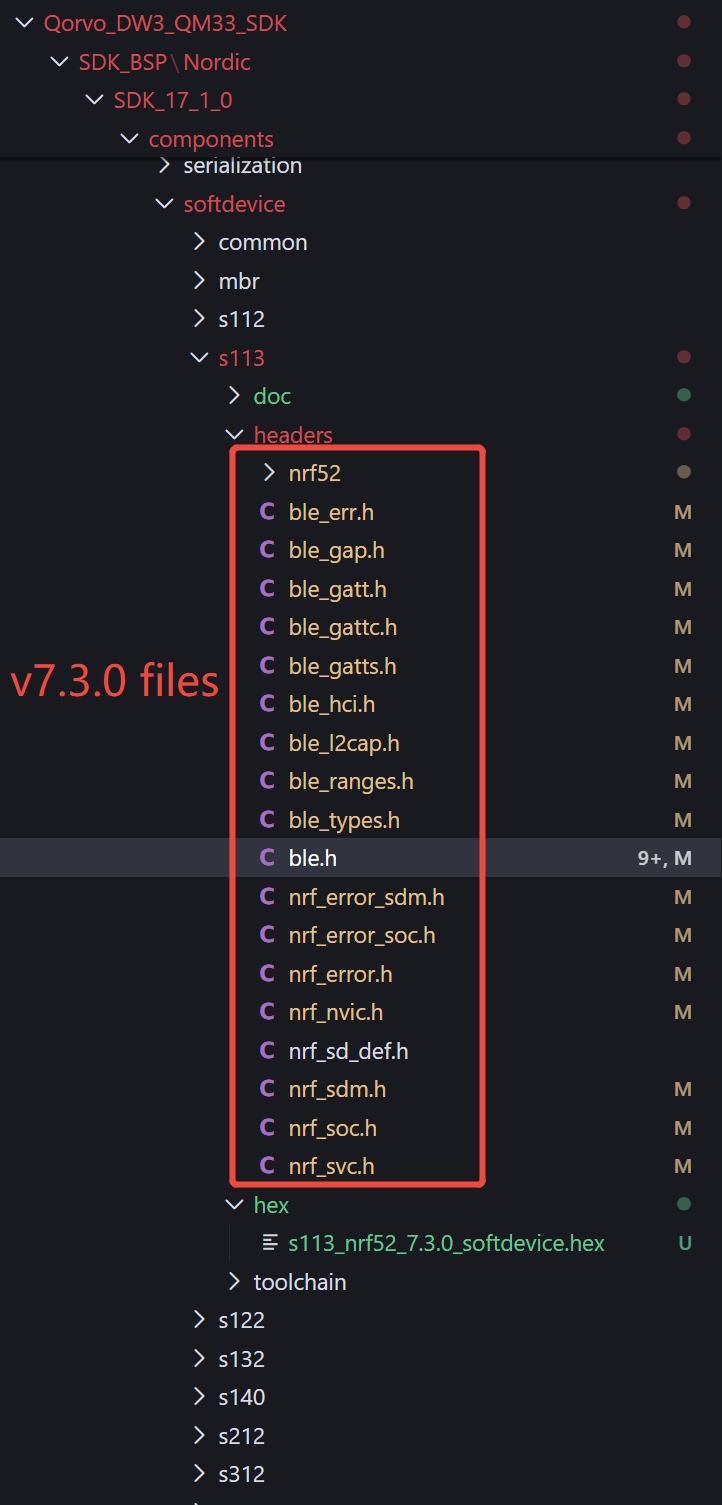The height and width of the screenshot is (1505, 722).
Task: Expand the mbr folder
Action: click(199, 281)
